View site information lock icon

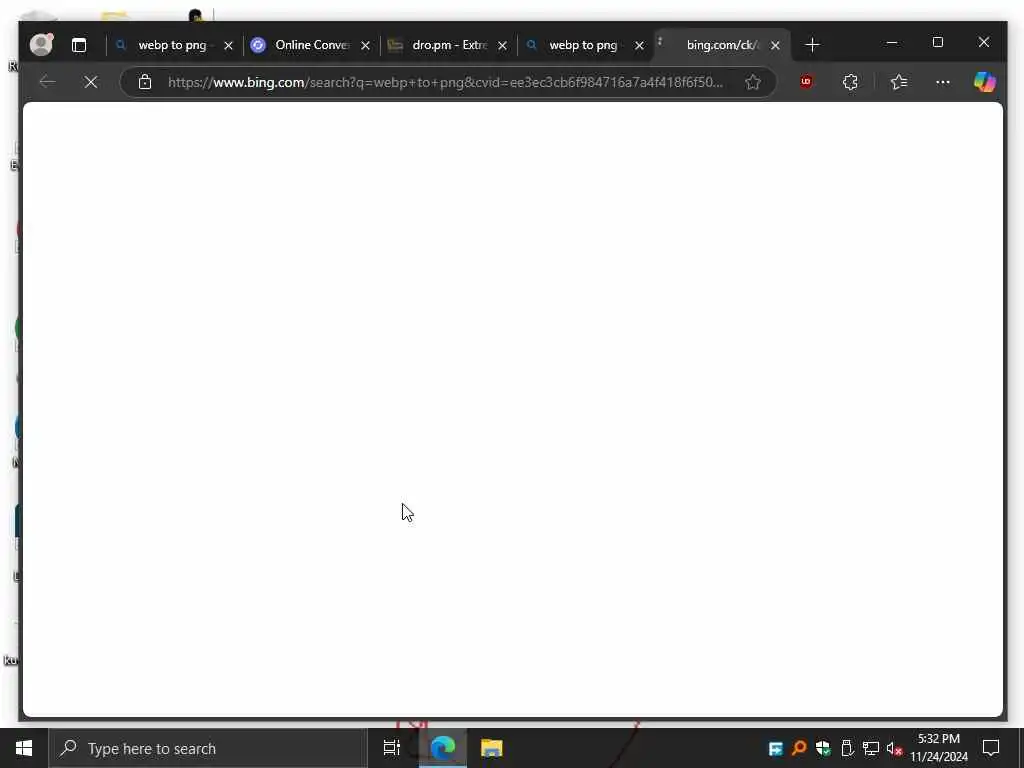[145, 82]
